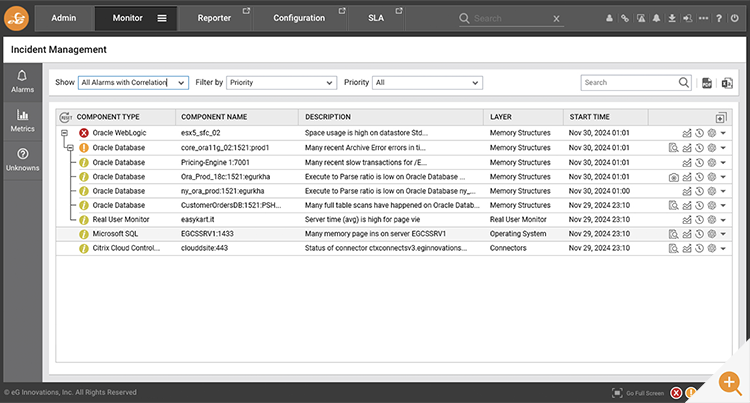
Task: Click 'Space usage is high on datastore' description
Action: coord(366,133)
